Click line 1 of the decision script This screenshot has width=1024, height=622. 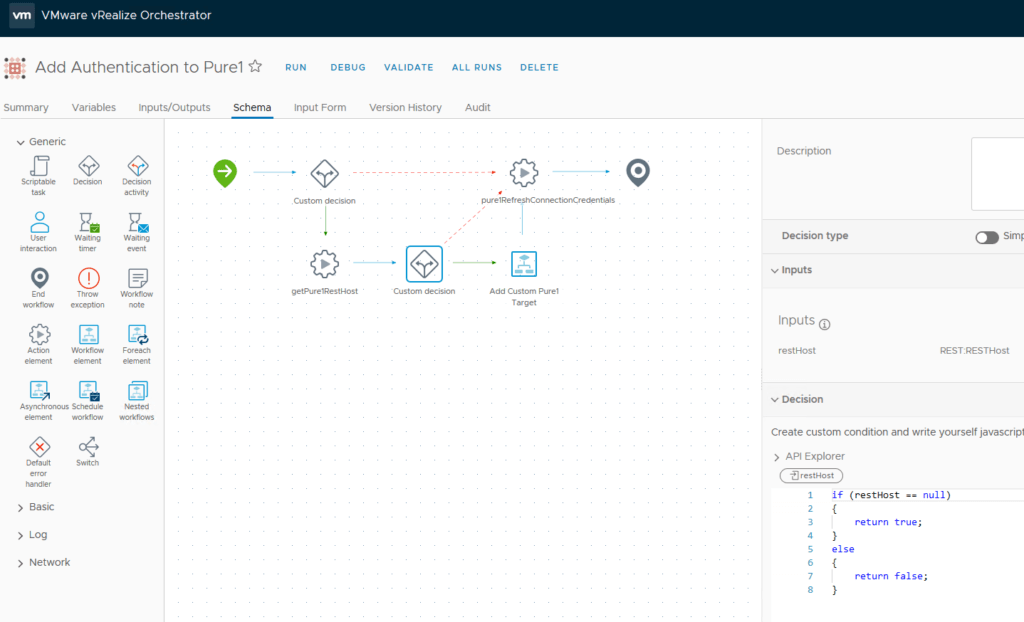click(x=891, y=495)
